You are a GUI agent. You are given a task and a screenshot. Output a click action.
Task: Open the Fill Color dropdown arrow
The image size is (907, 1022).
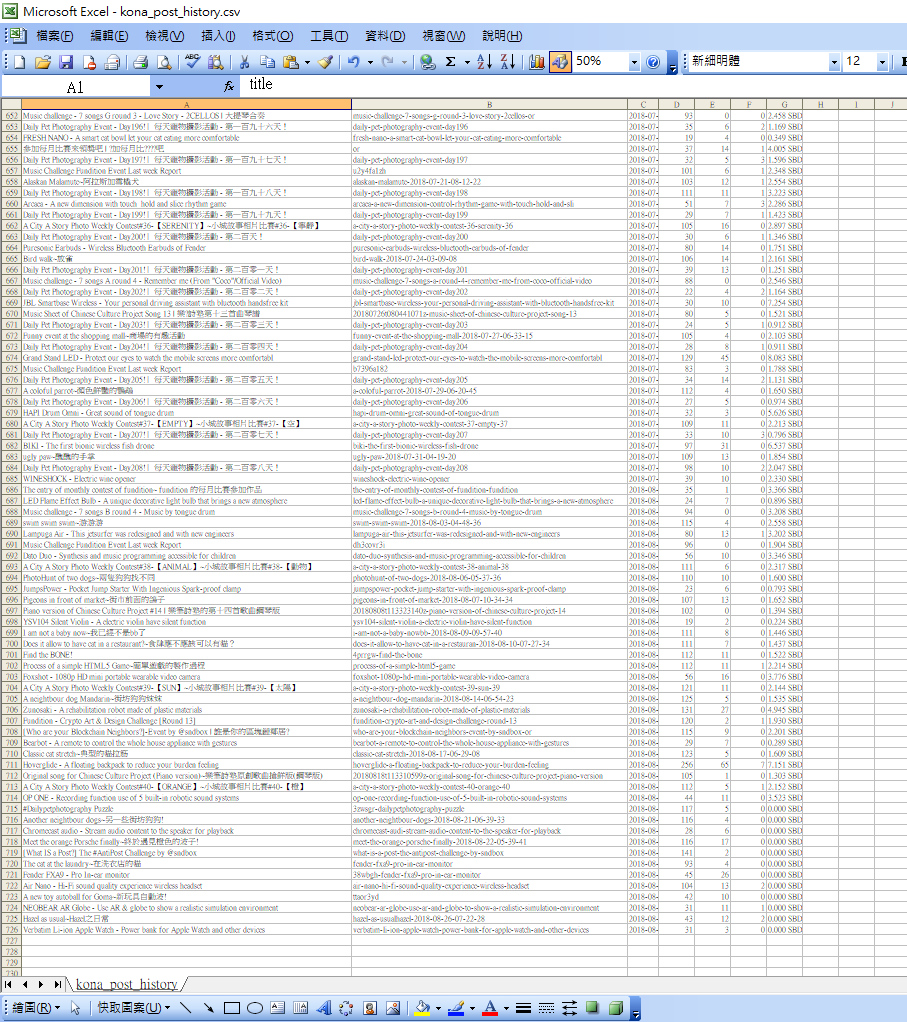(x=438, y=1008)
